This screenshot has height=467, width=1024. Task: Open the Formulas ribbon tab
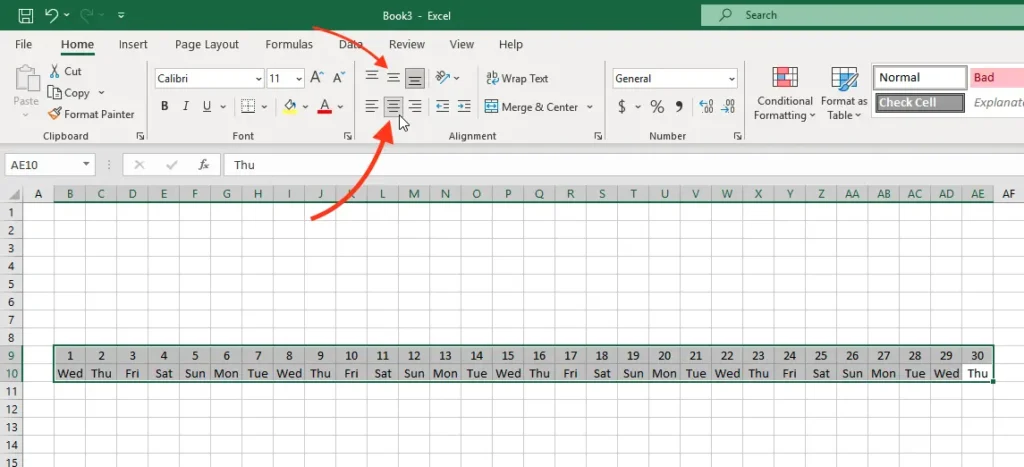[x=289, y=44]
